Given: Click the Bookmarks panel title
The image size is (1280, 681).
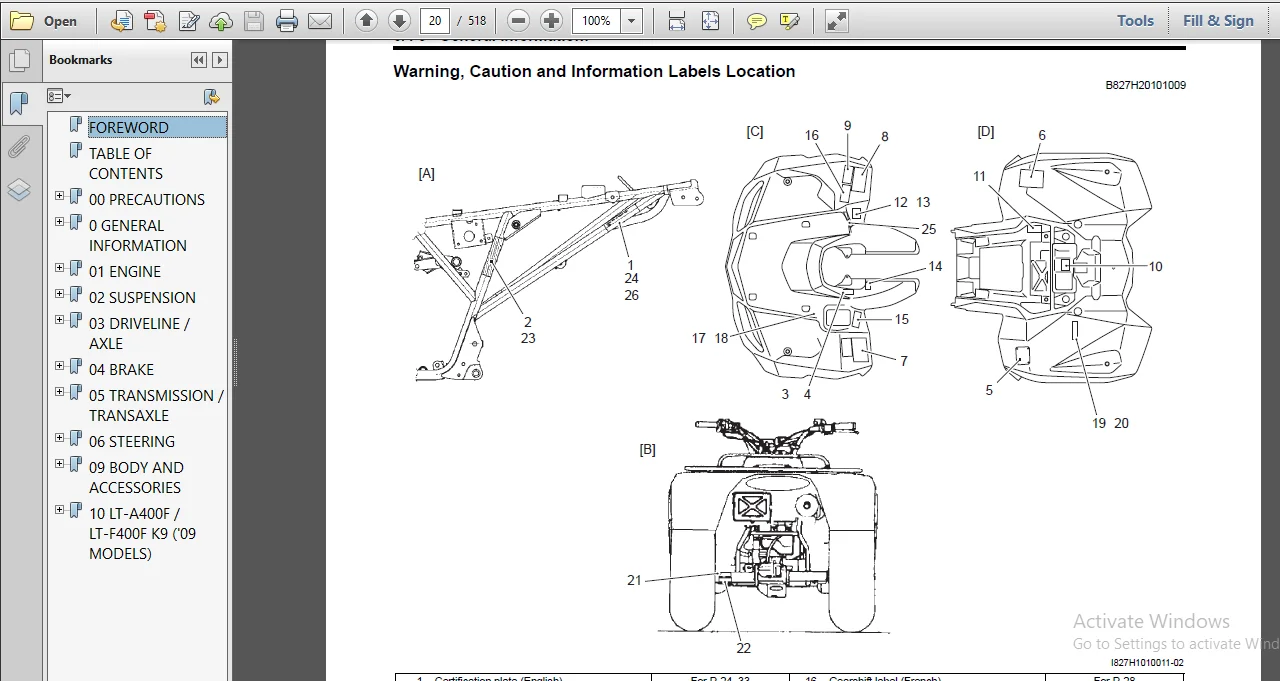Looking at the screenshot, I should point(81,60).
